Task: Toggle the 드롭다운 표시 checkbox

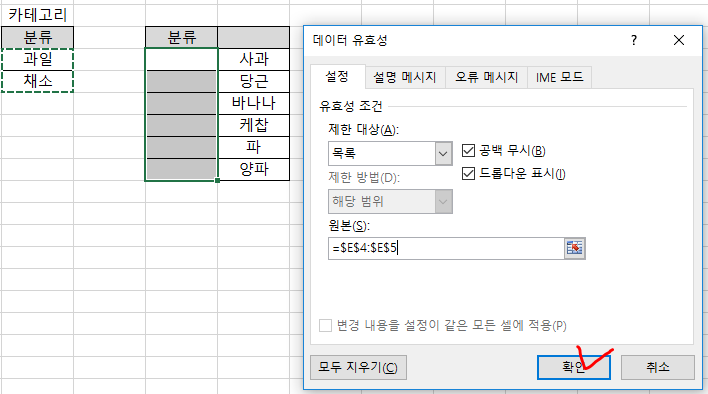Action: coord(468,173)
